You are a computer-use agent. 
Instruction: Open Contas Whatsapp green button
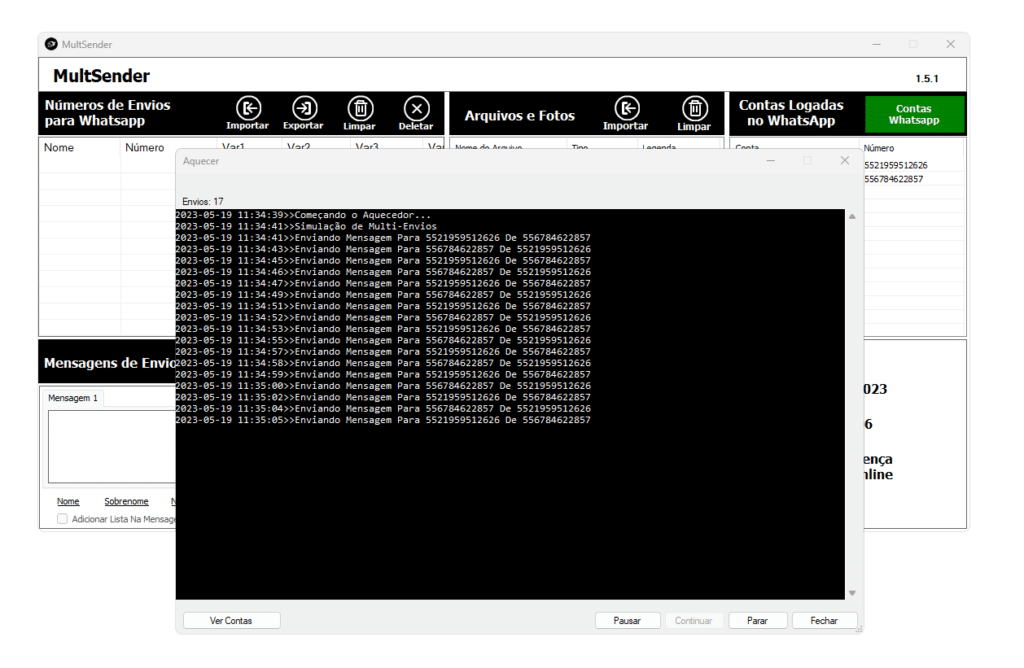point(914,114)
